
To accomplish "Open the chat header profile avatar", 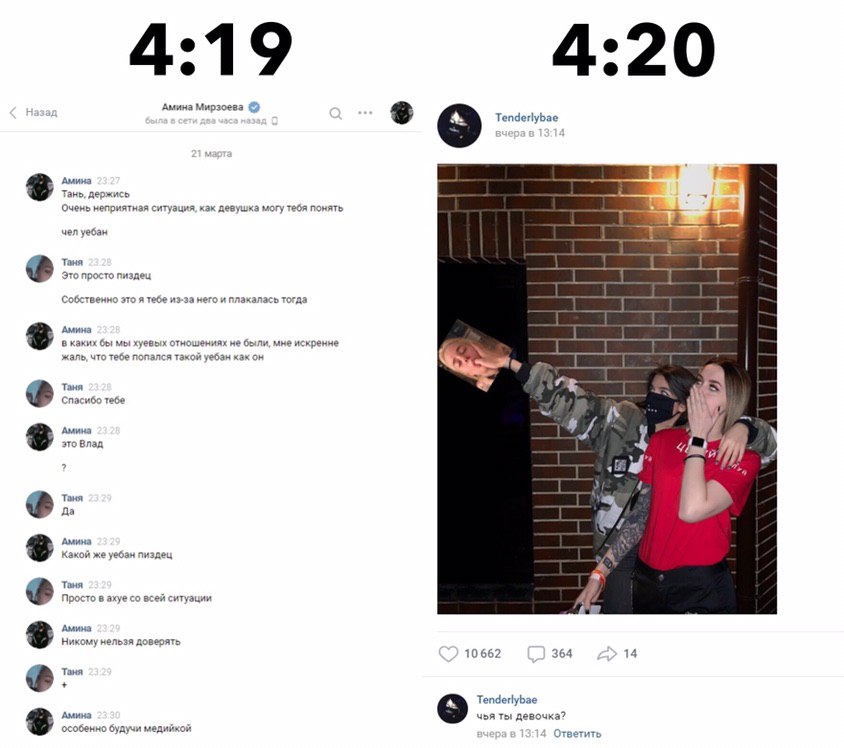I will [x=402, y=112].
